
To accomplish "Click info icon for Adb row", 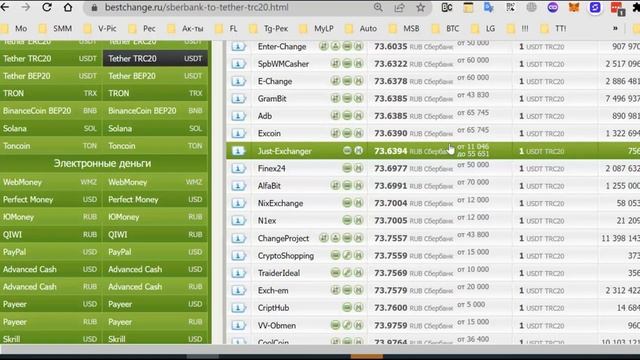I will (238, 116).
